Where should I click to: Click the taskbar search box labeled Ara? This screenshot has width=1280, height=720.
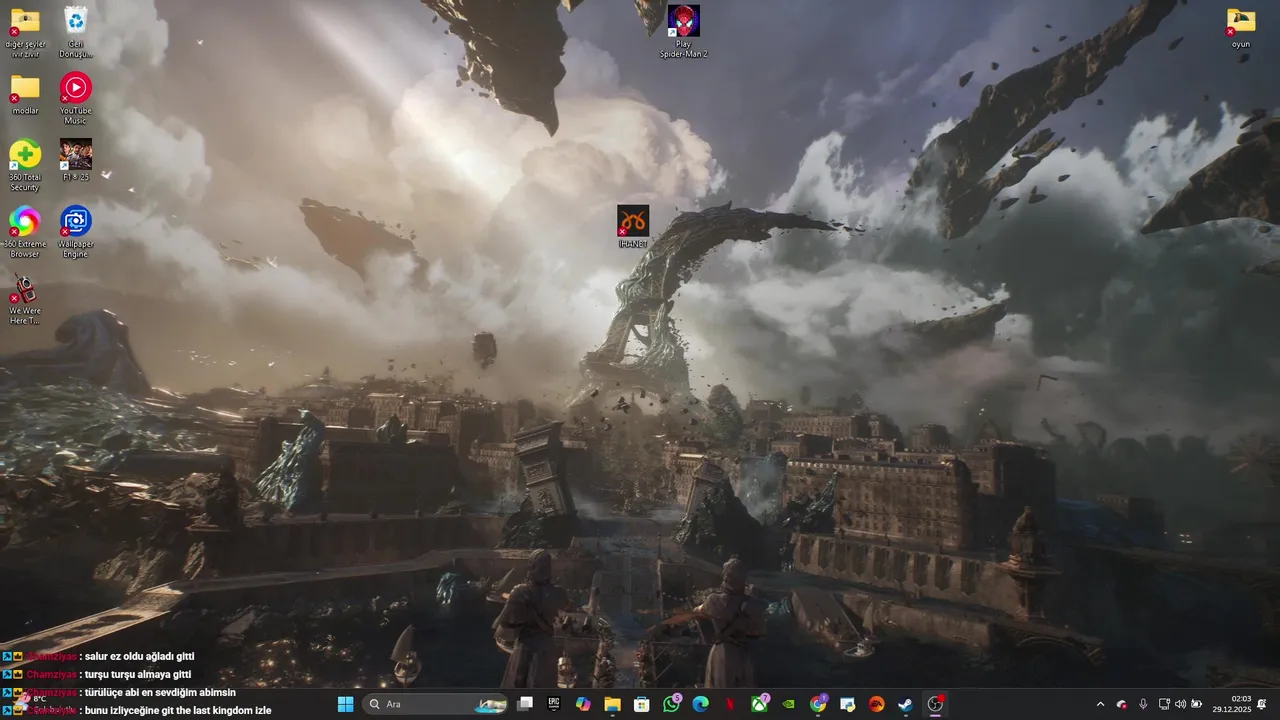click(x=436, y=704)
